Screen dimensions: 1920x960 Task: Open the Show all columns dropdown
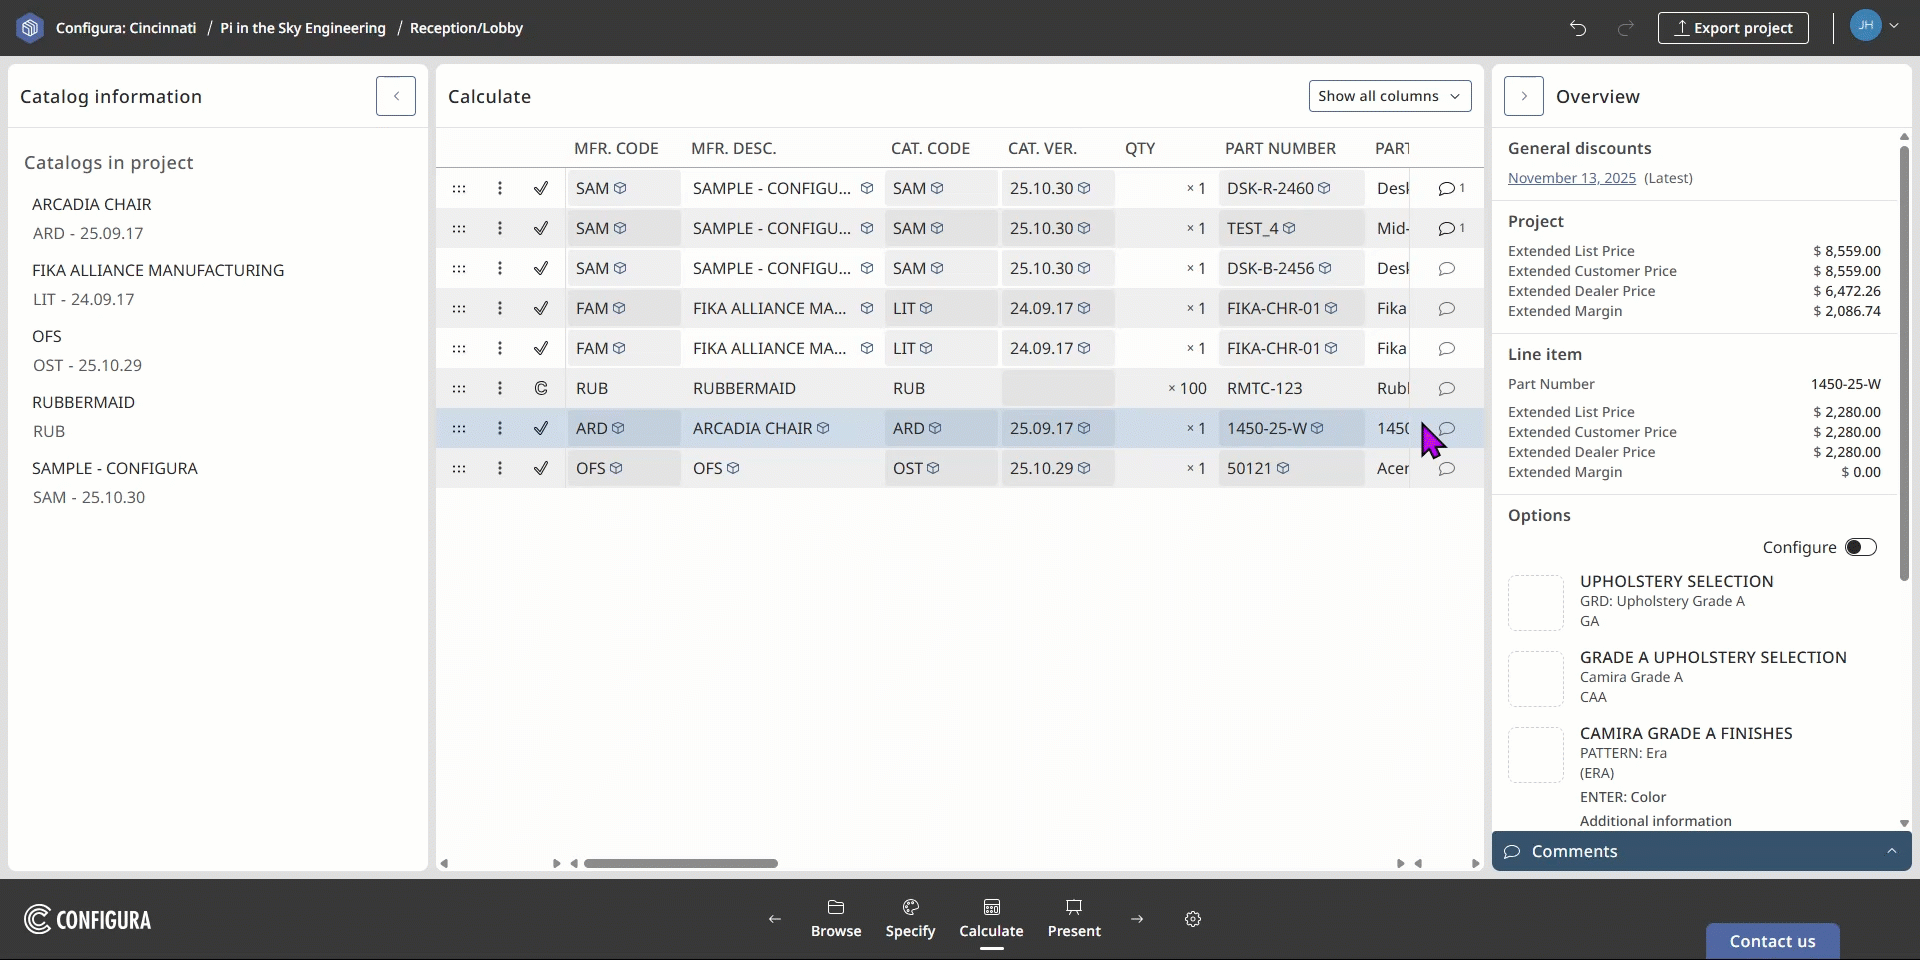pos(1390,96)
